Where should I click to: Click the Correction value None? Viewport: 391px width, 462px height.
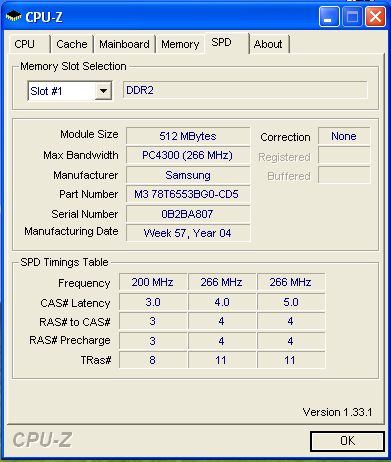click(x=344, y=136)
